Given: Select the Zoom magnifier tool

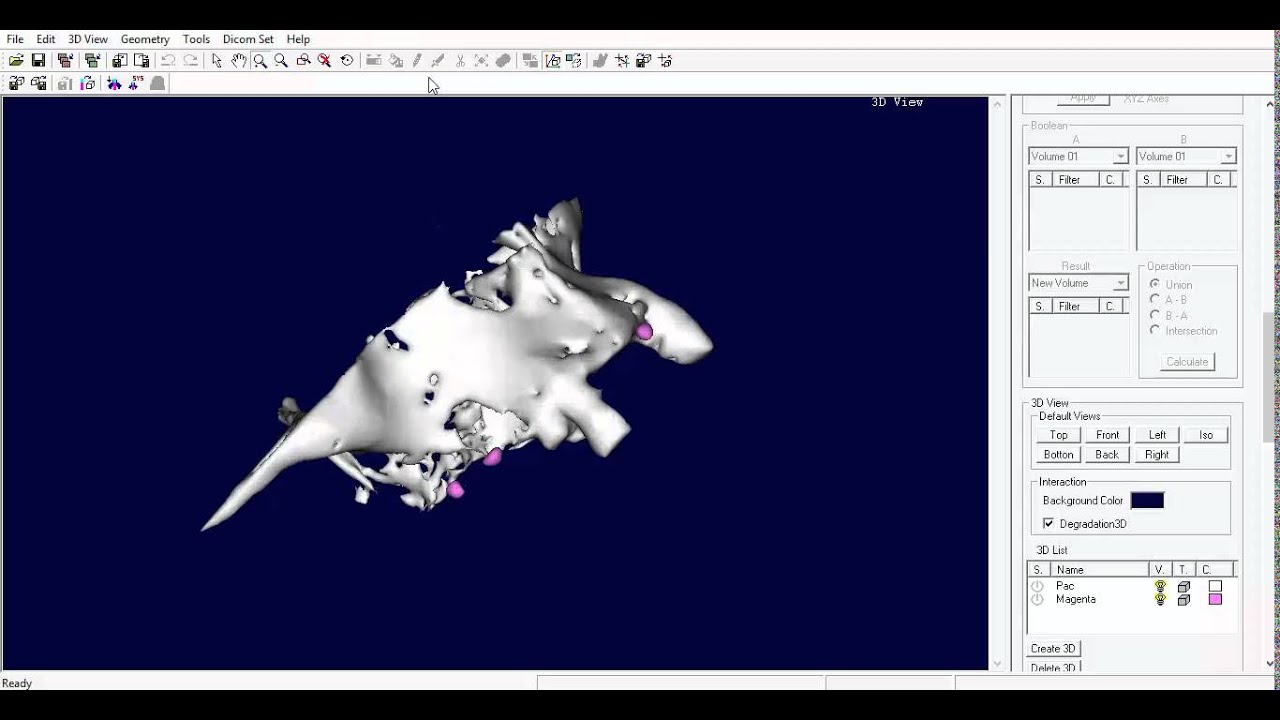Looking at the screenshot, I should point(260,61).
